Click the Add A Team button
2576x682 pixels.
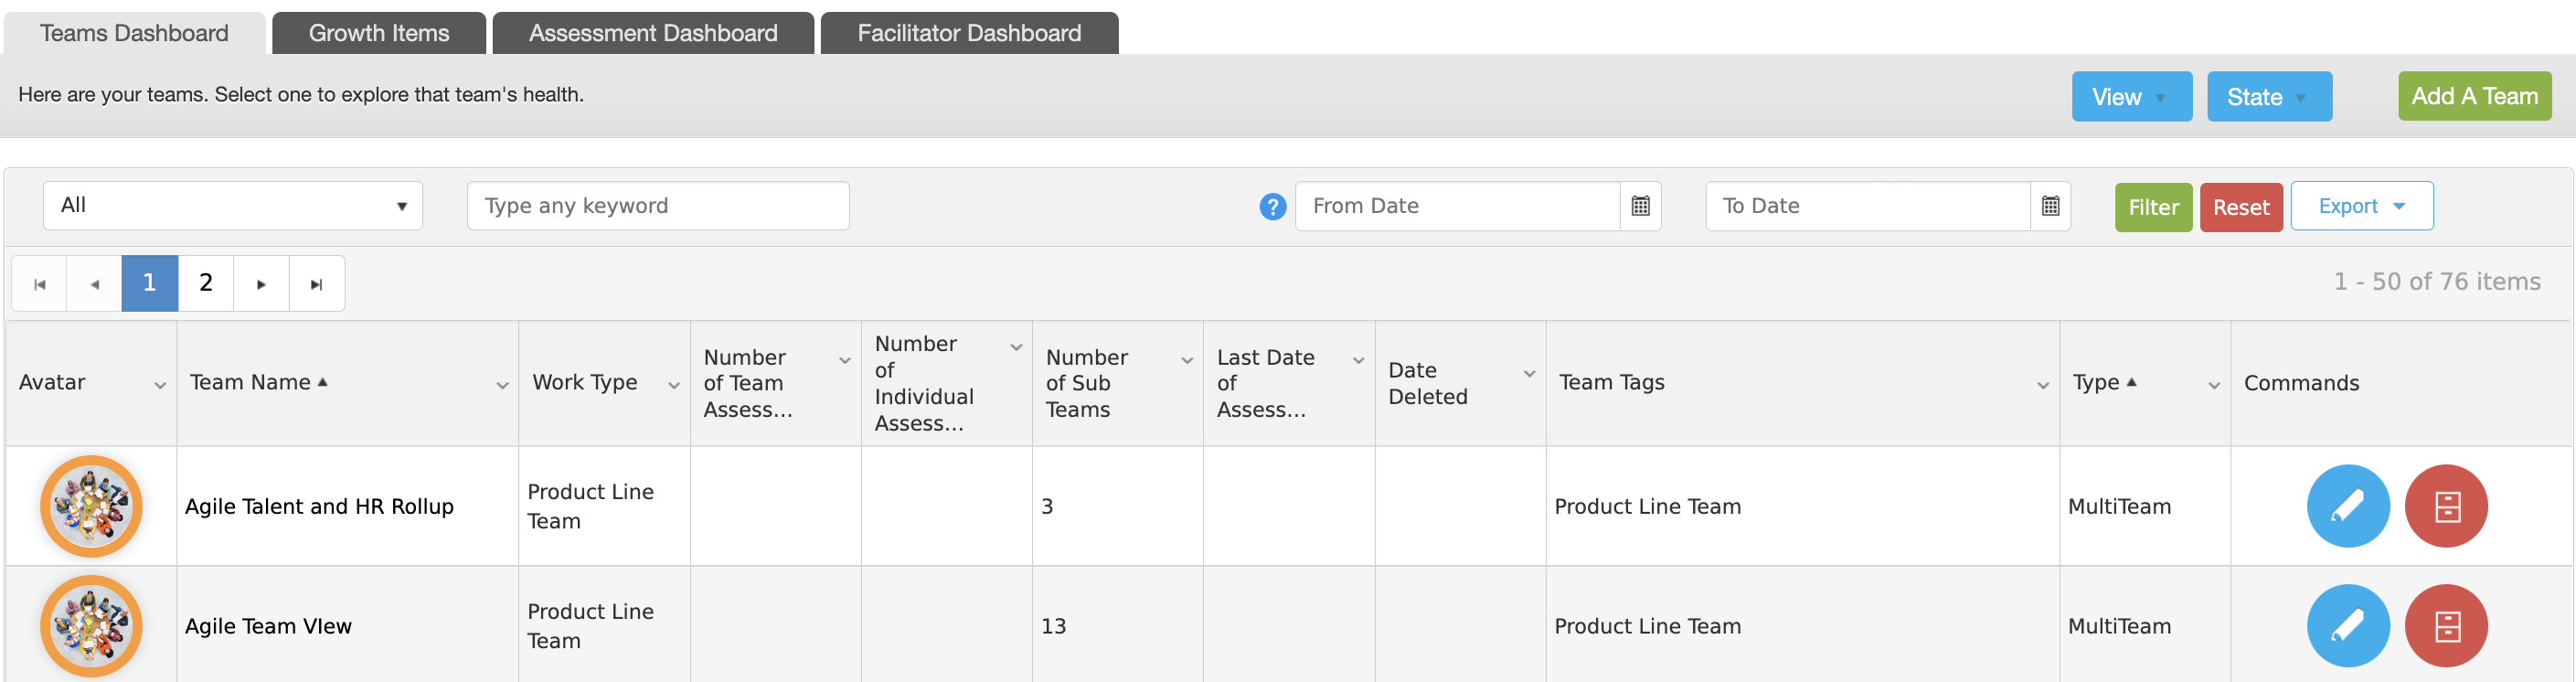click(2474, 96)
